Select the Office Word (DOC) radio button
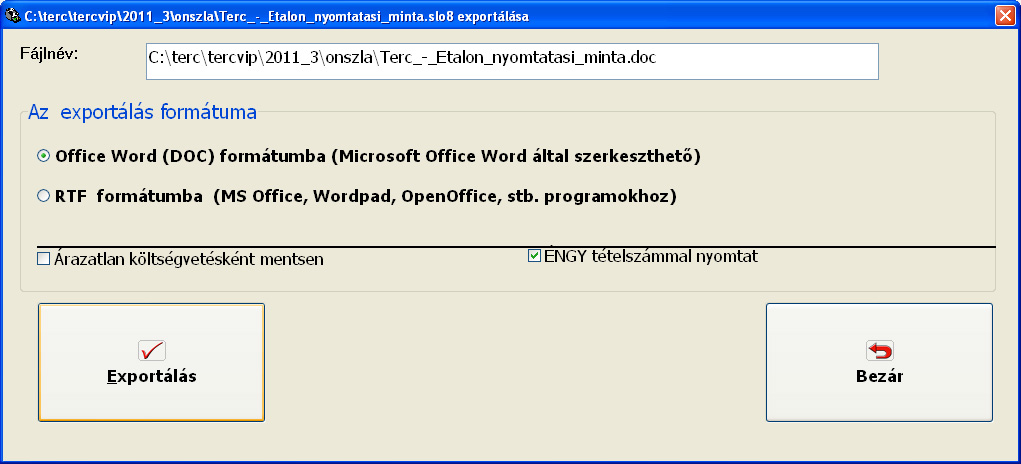1021x464 pixels. (44, 156)
